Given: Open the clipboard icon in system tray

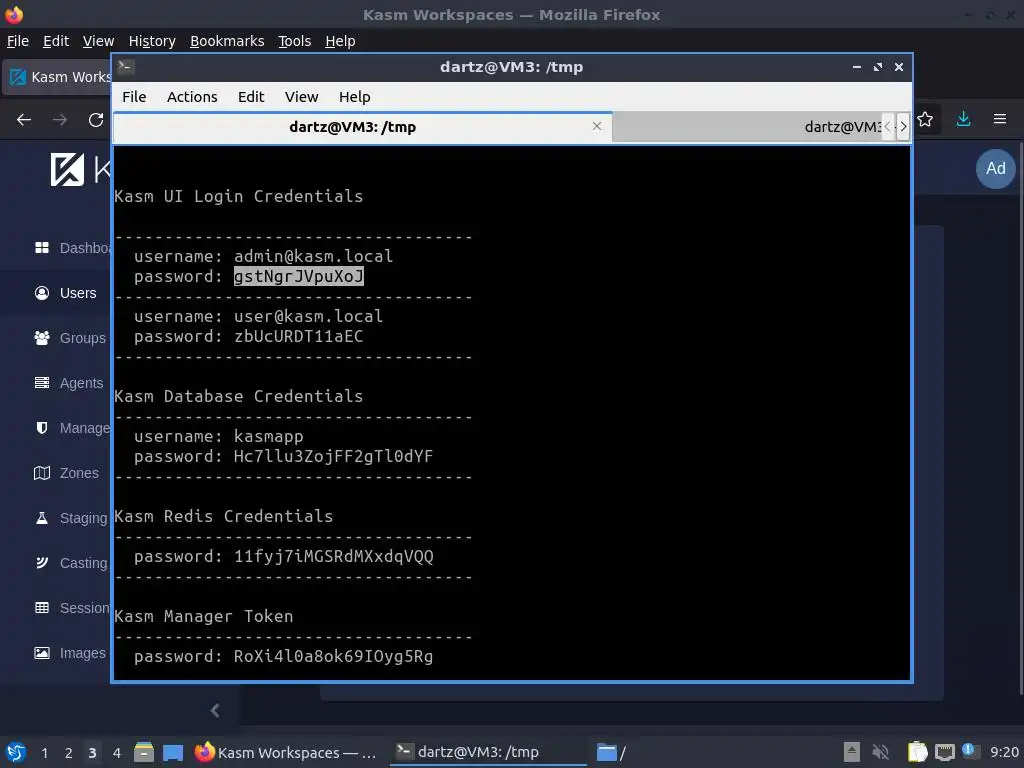Looking at the screenshot, I should (x=918, y=752).
